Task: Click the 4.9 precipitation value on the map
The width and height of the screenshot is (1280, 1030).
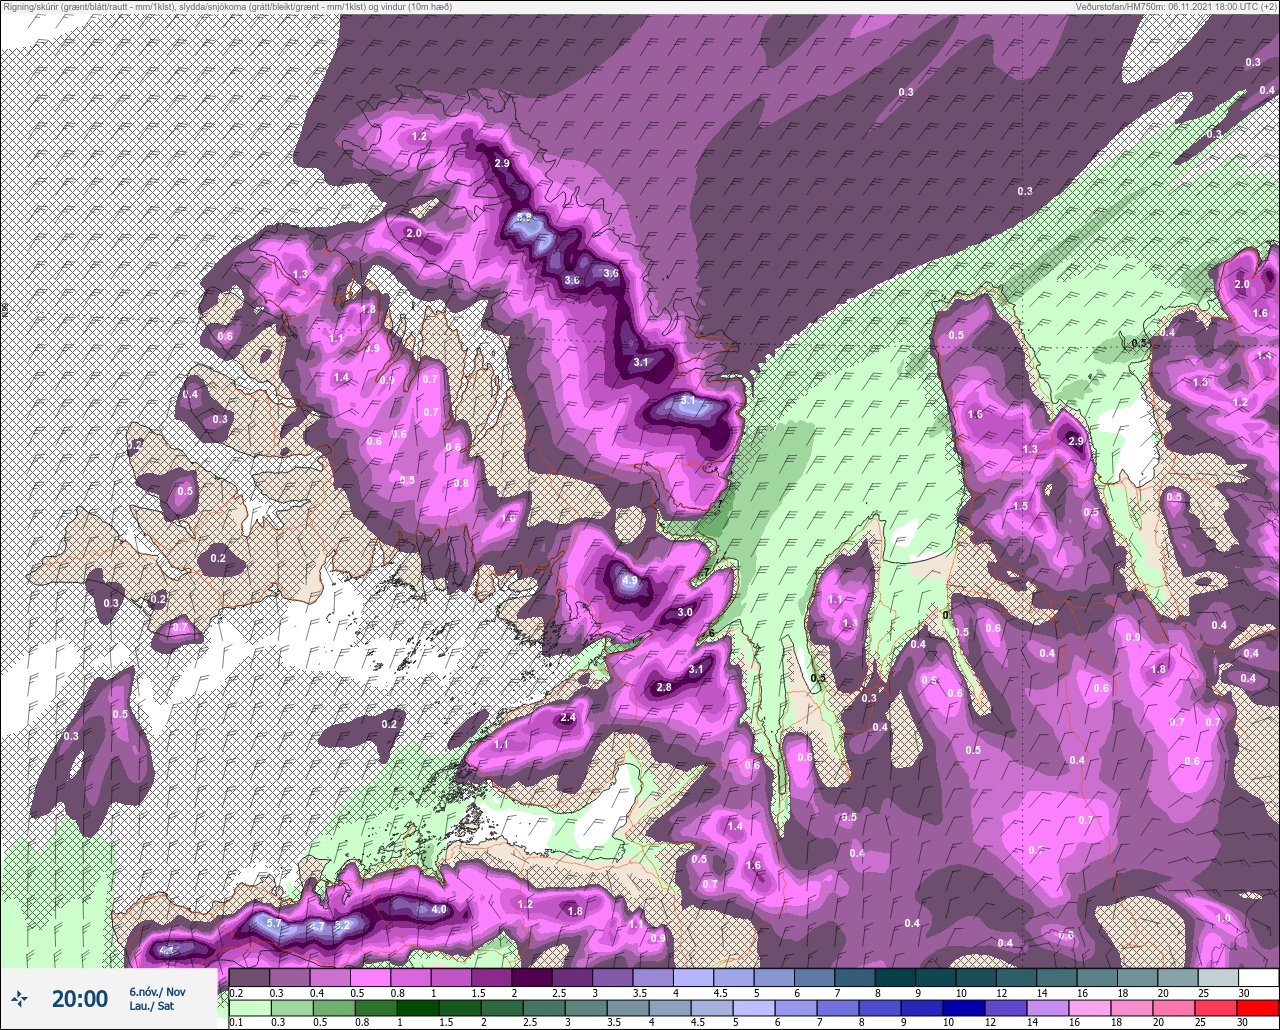Action: 629,580
